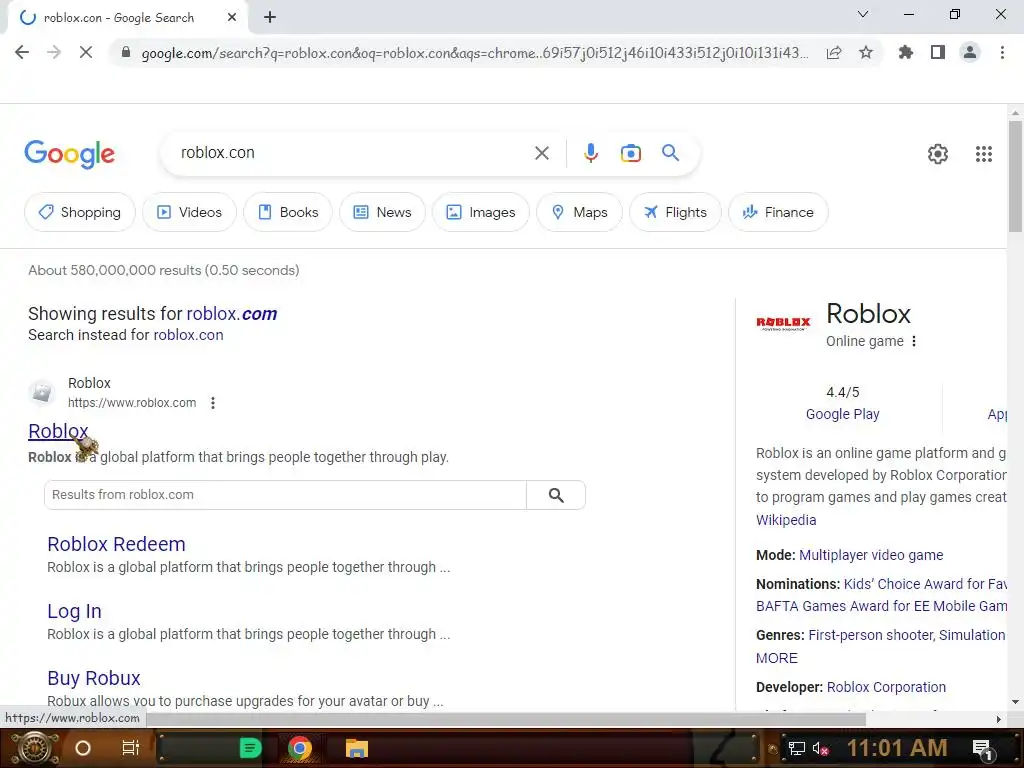
Task: Toggle the side panel icon
Action: click(938, 52)
